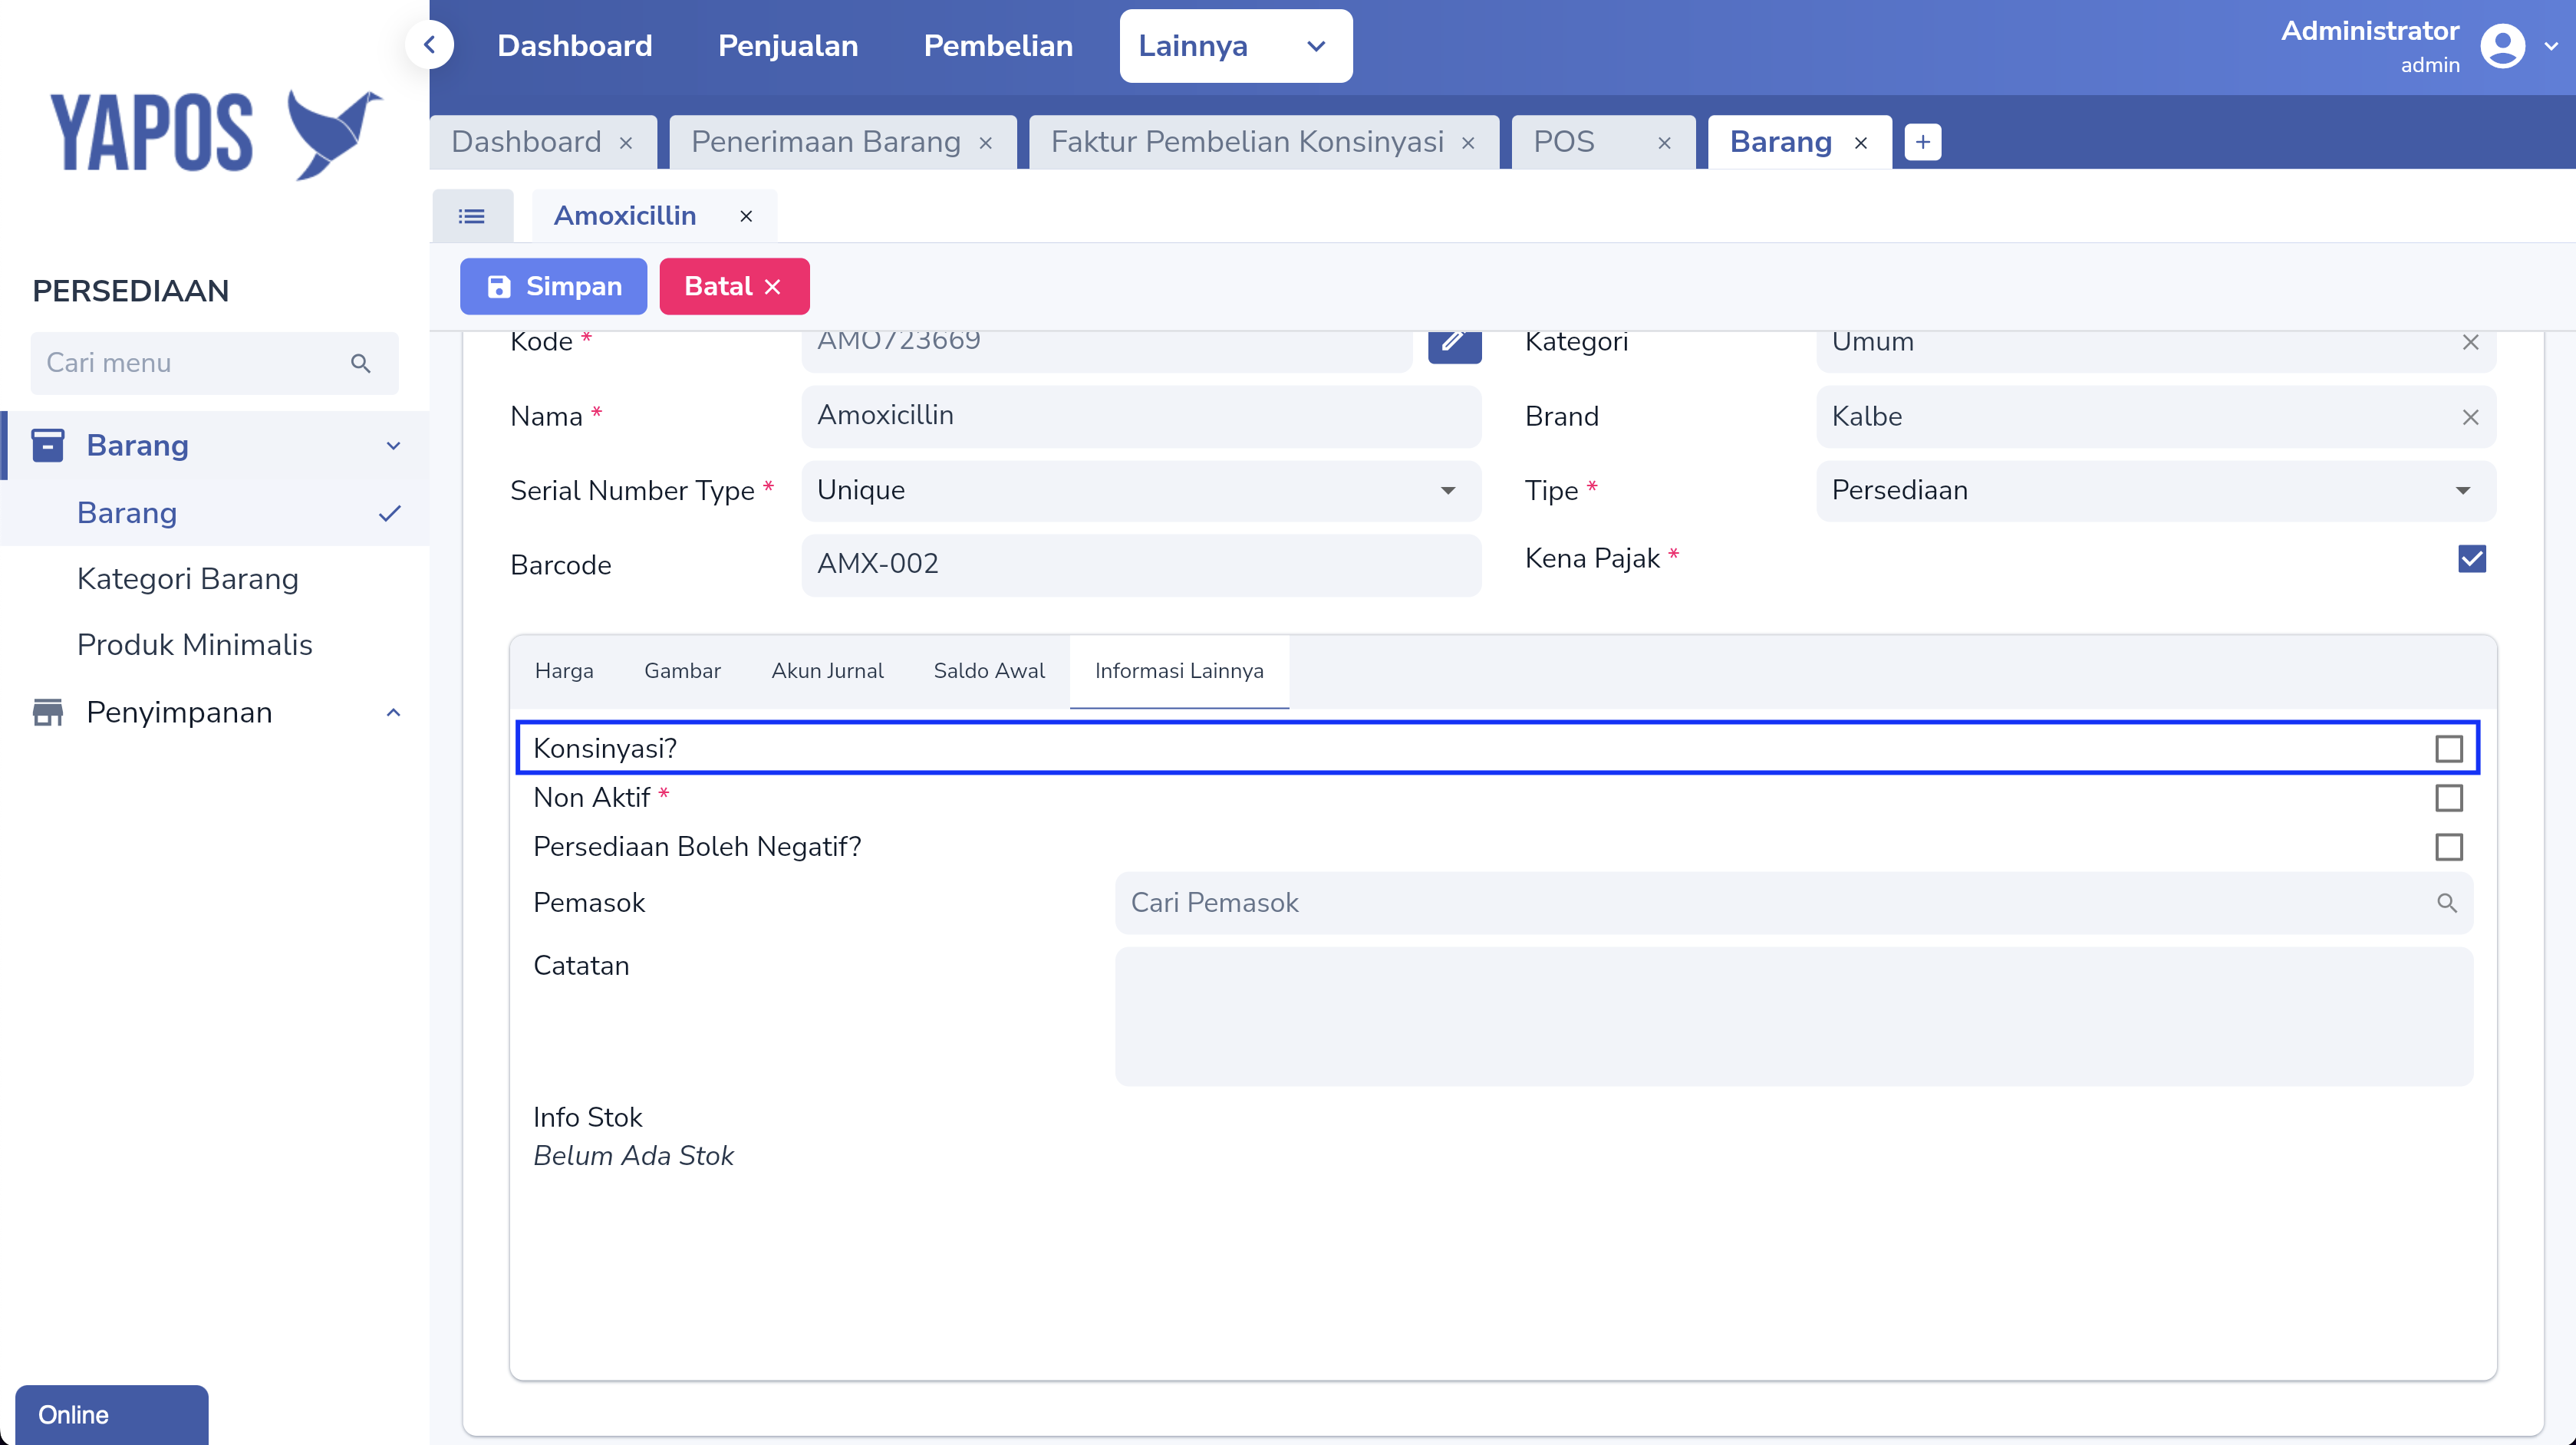The width and height of the screenshot is (2576, 1445).
Task: Close the POS tab
Action: click(1664, 143)
